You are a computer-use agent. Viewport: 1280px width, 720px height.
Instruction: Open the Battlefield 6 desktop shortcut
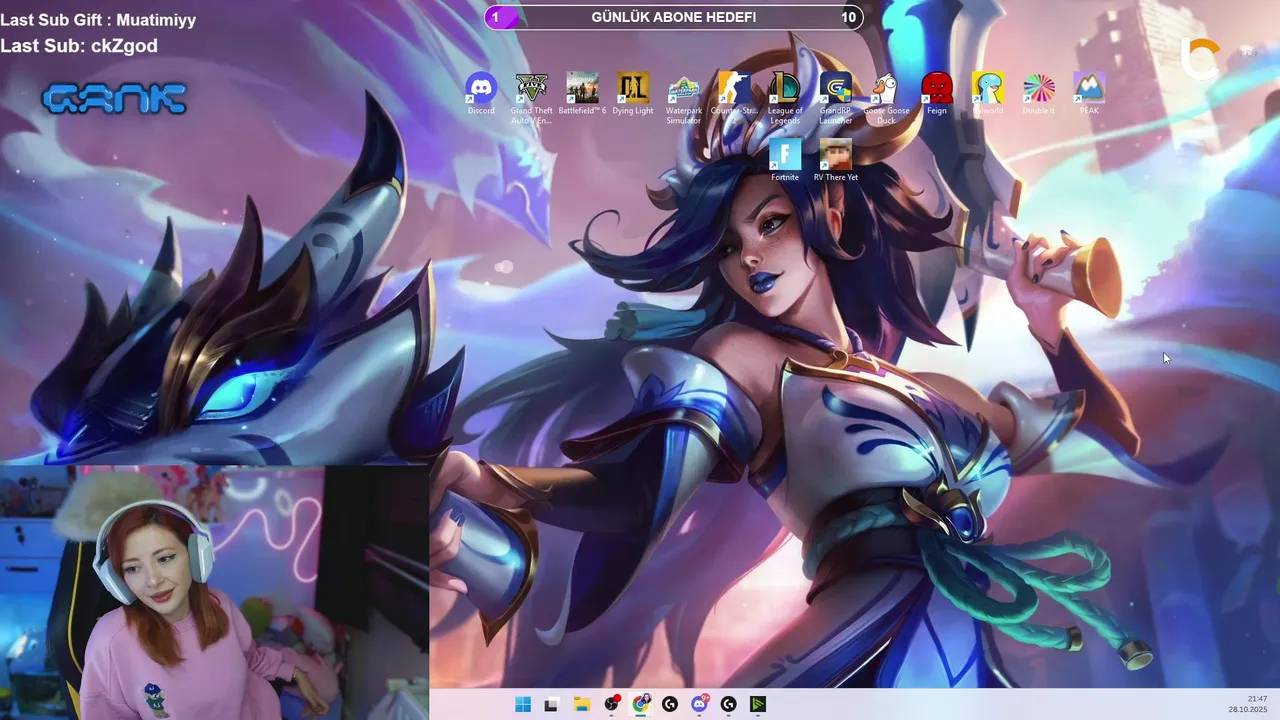[582, 93]
